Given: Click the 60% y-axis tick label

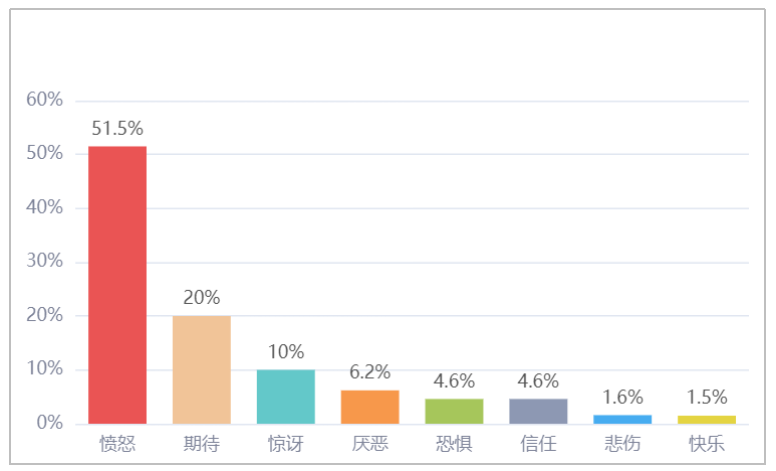Looking at the screenshot, I should 45,100.
